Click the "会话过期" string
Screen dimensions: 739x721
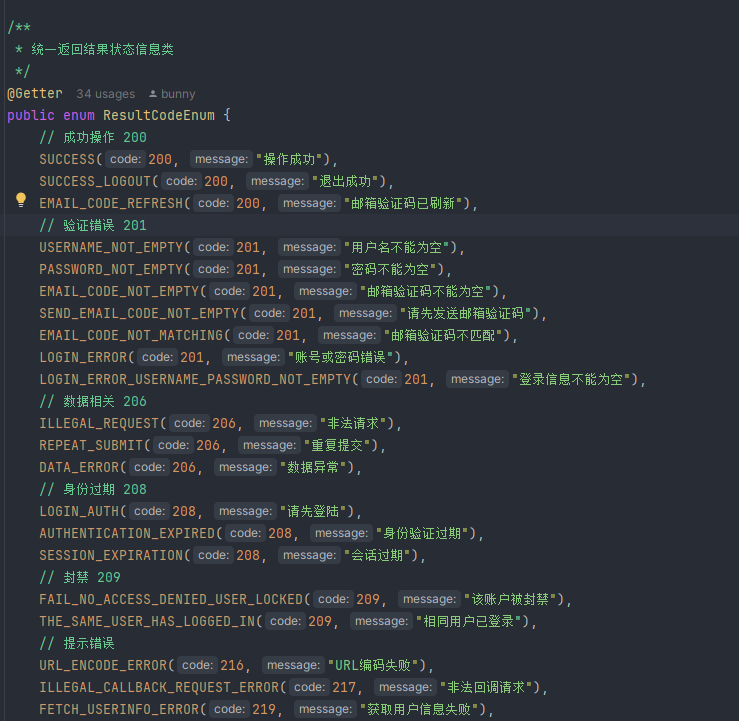coord(378,556)
